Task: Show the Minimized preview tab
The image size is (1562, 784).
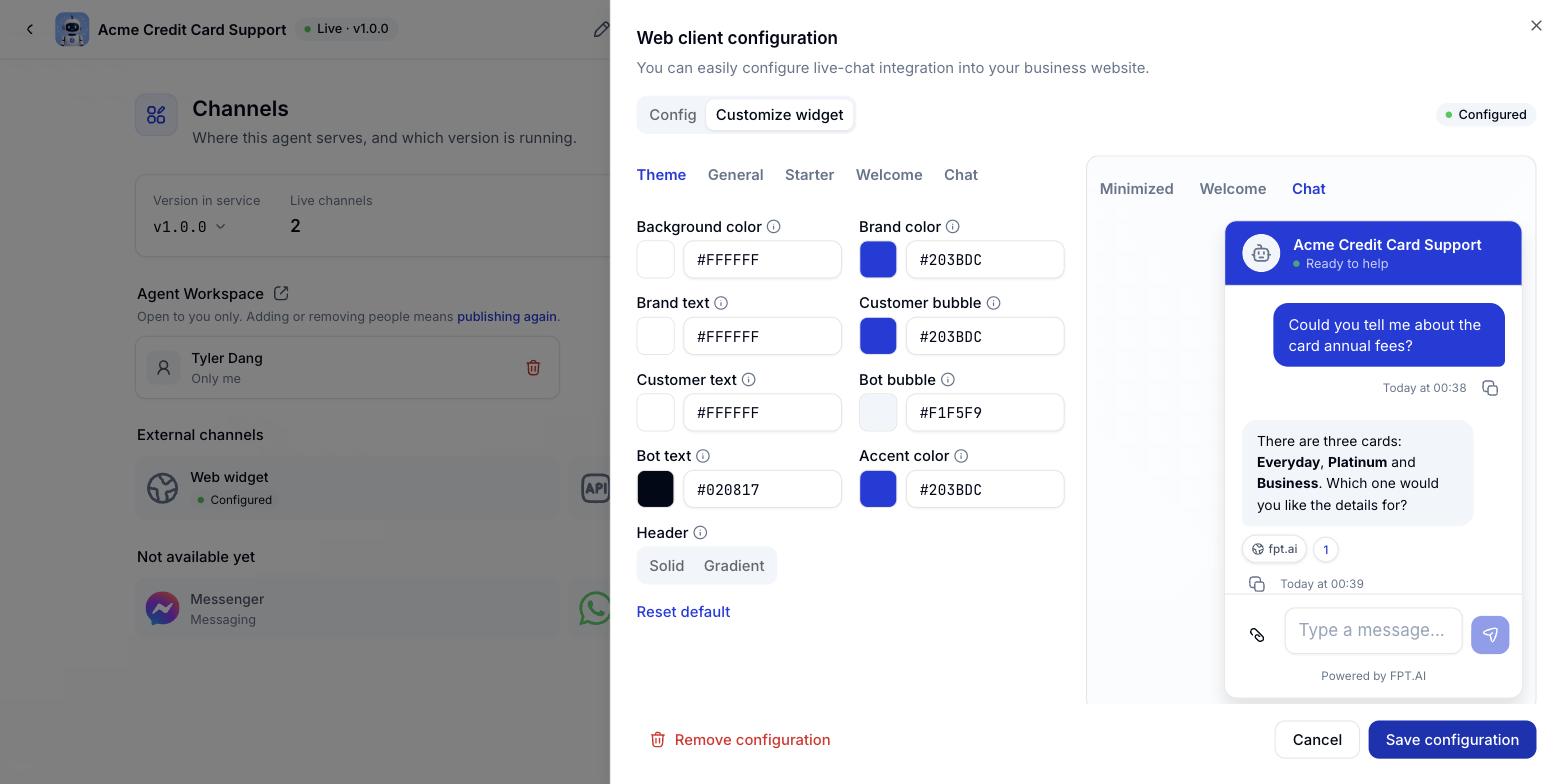Action: point(1136,189)
